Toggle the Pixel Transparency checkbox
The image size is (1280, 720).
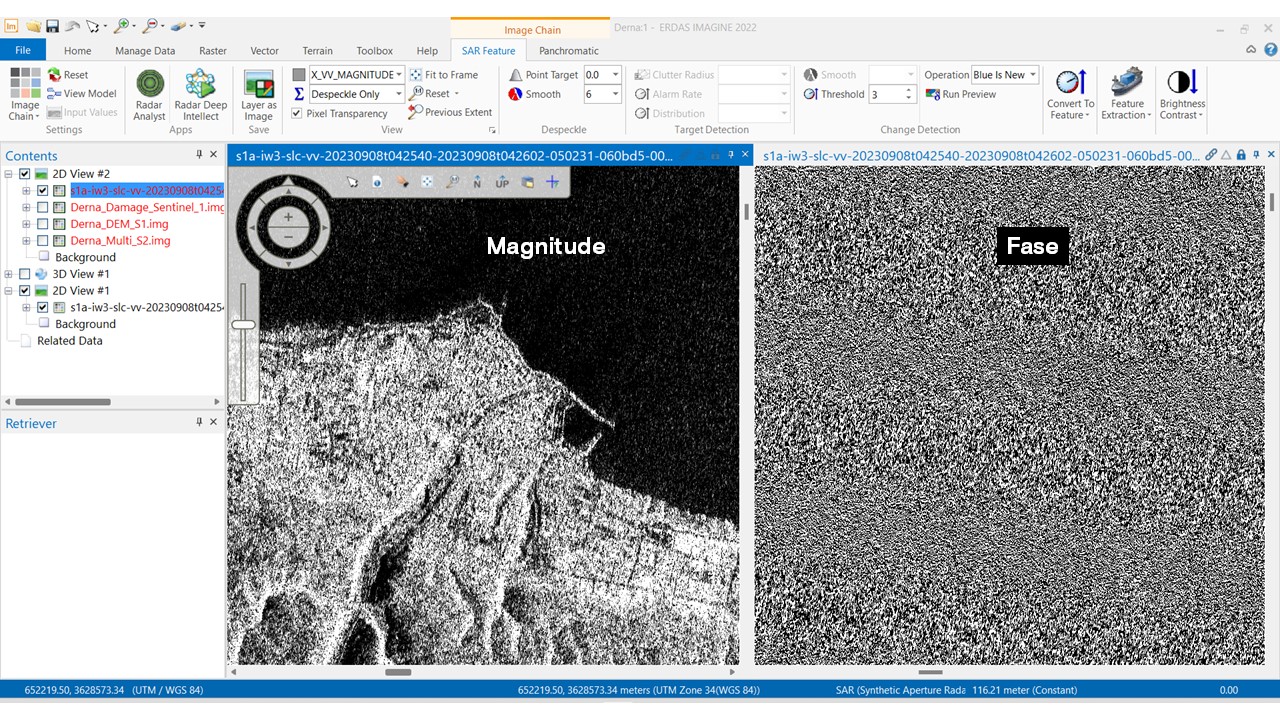point(297,114)
